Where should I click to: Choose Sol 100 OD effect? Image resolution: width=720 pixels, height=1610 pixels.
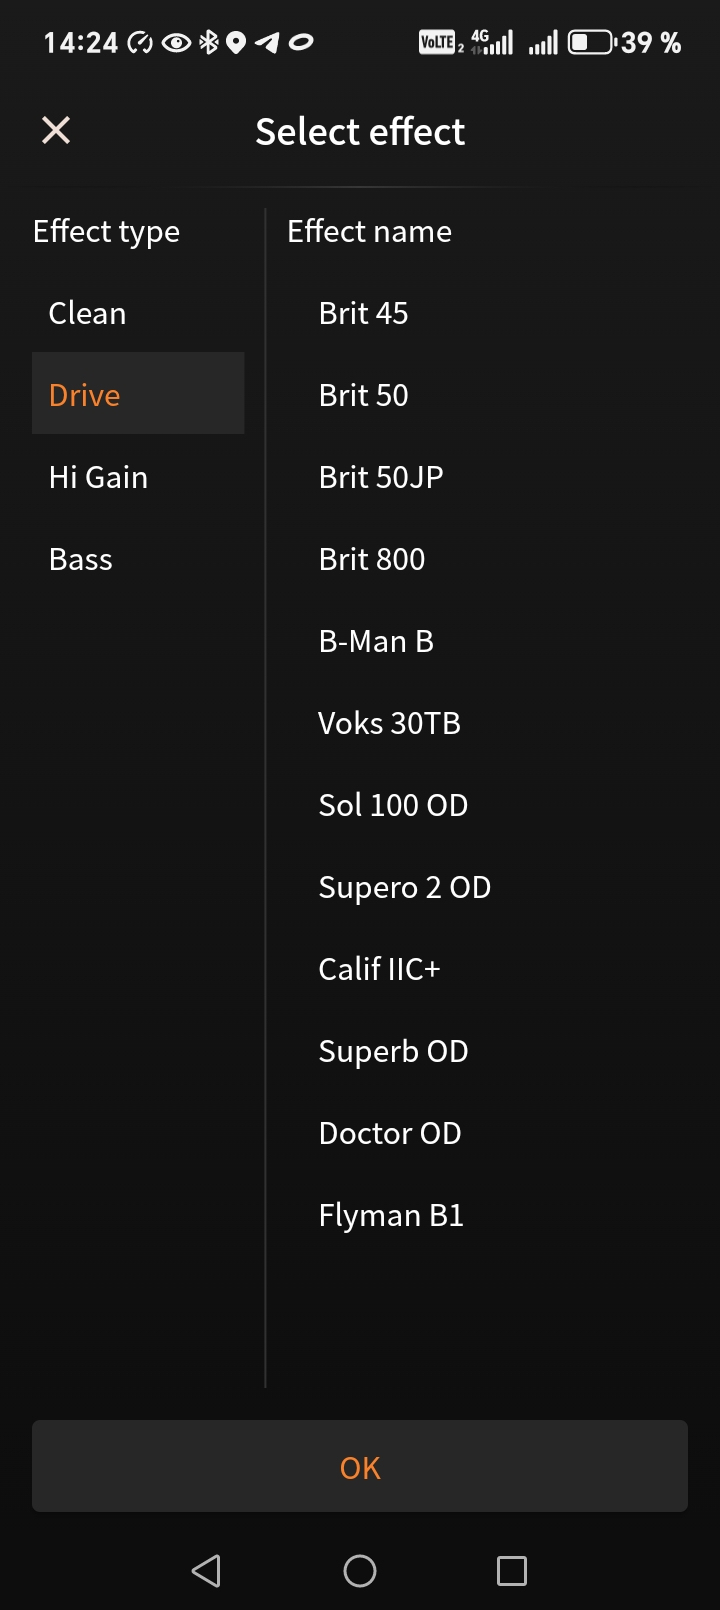pyautogui.click(x=393, y=805)
